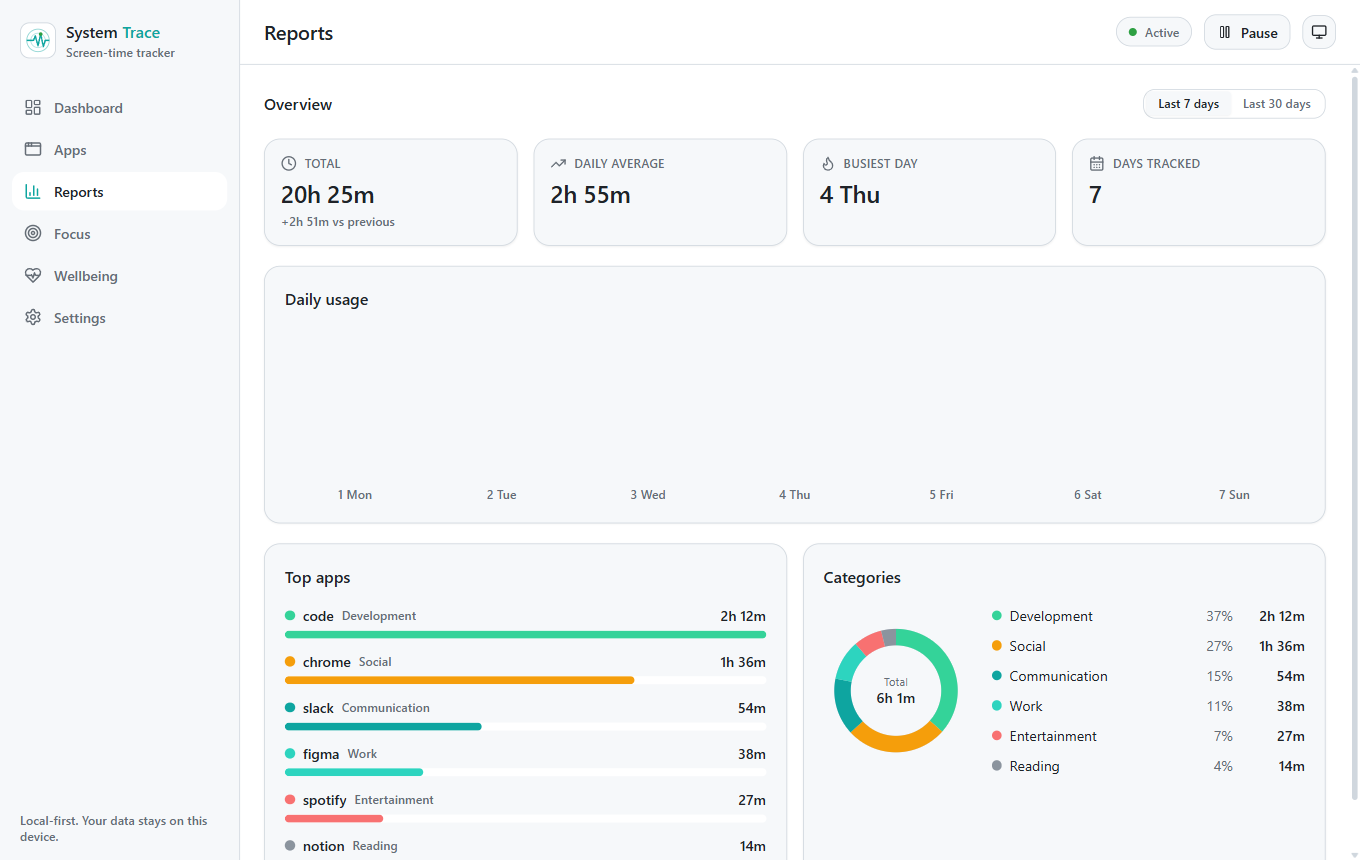Click the 1h 36m Social duration in Categories
The width and height of the screenshot is (1360, 860).
pyautogui.click(x=1282, y=646)
